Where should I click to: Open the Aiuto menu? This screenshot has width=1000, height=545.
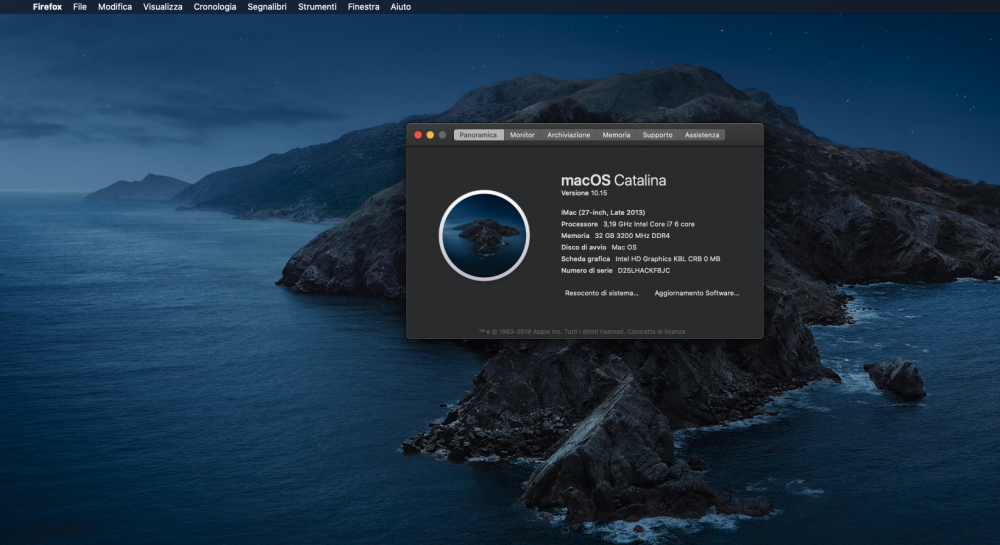tap(401, 7)
